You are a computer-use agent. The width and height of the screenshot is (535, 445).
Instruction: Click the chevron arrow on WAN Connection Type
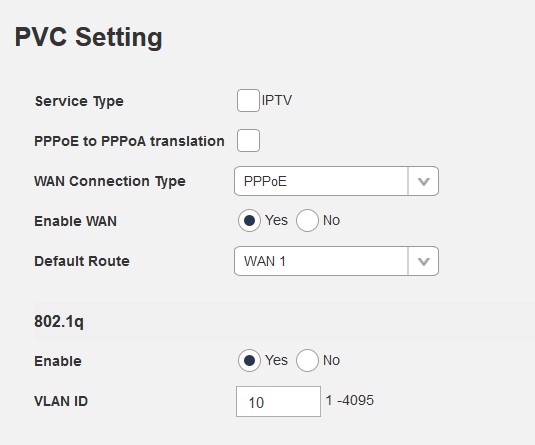tap(423, 181)
